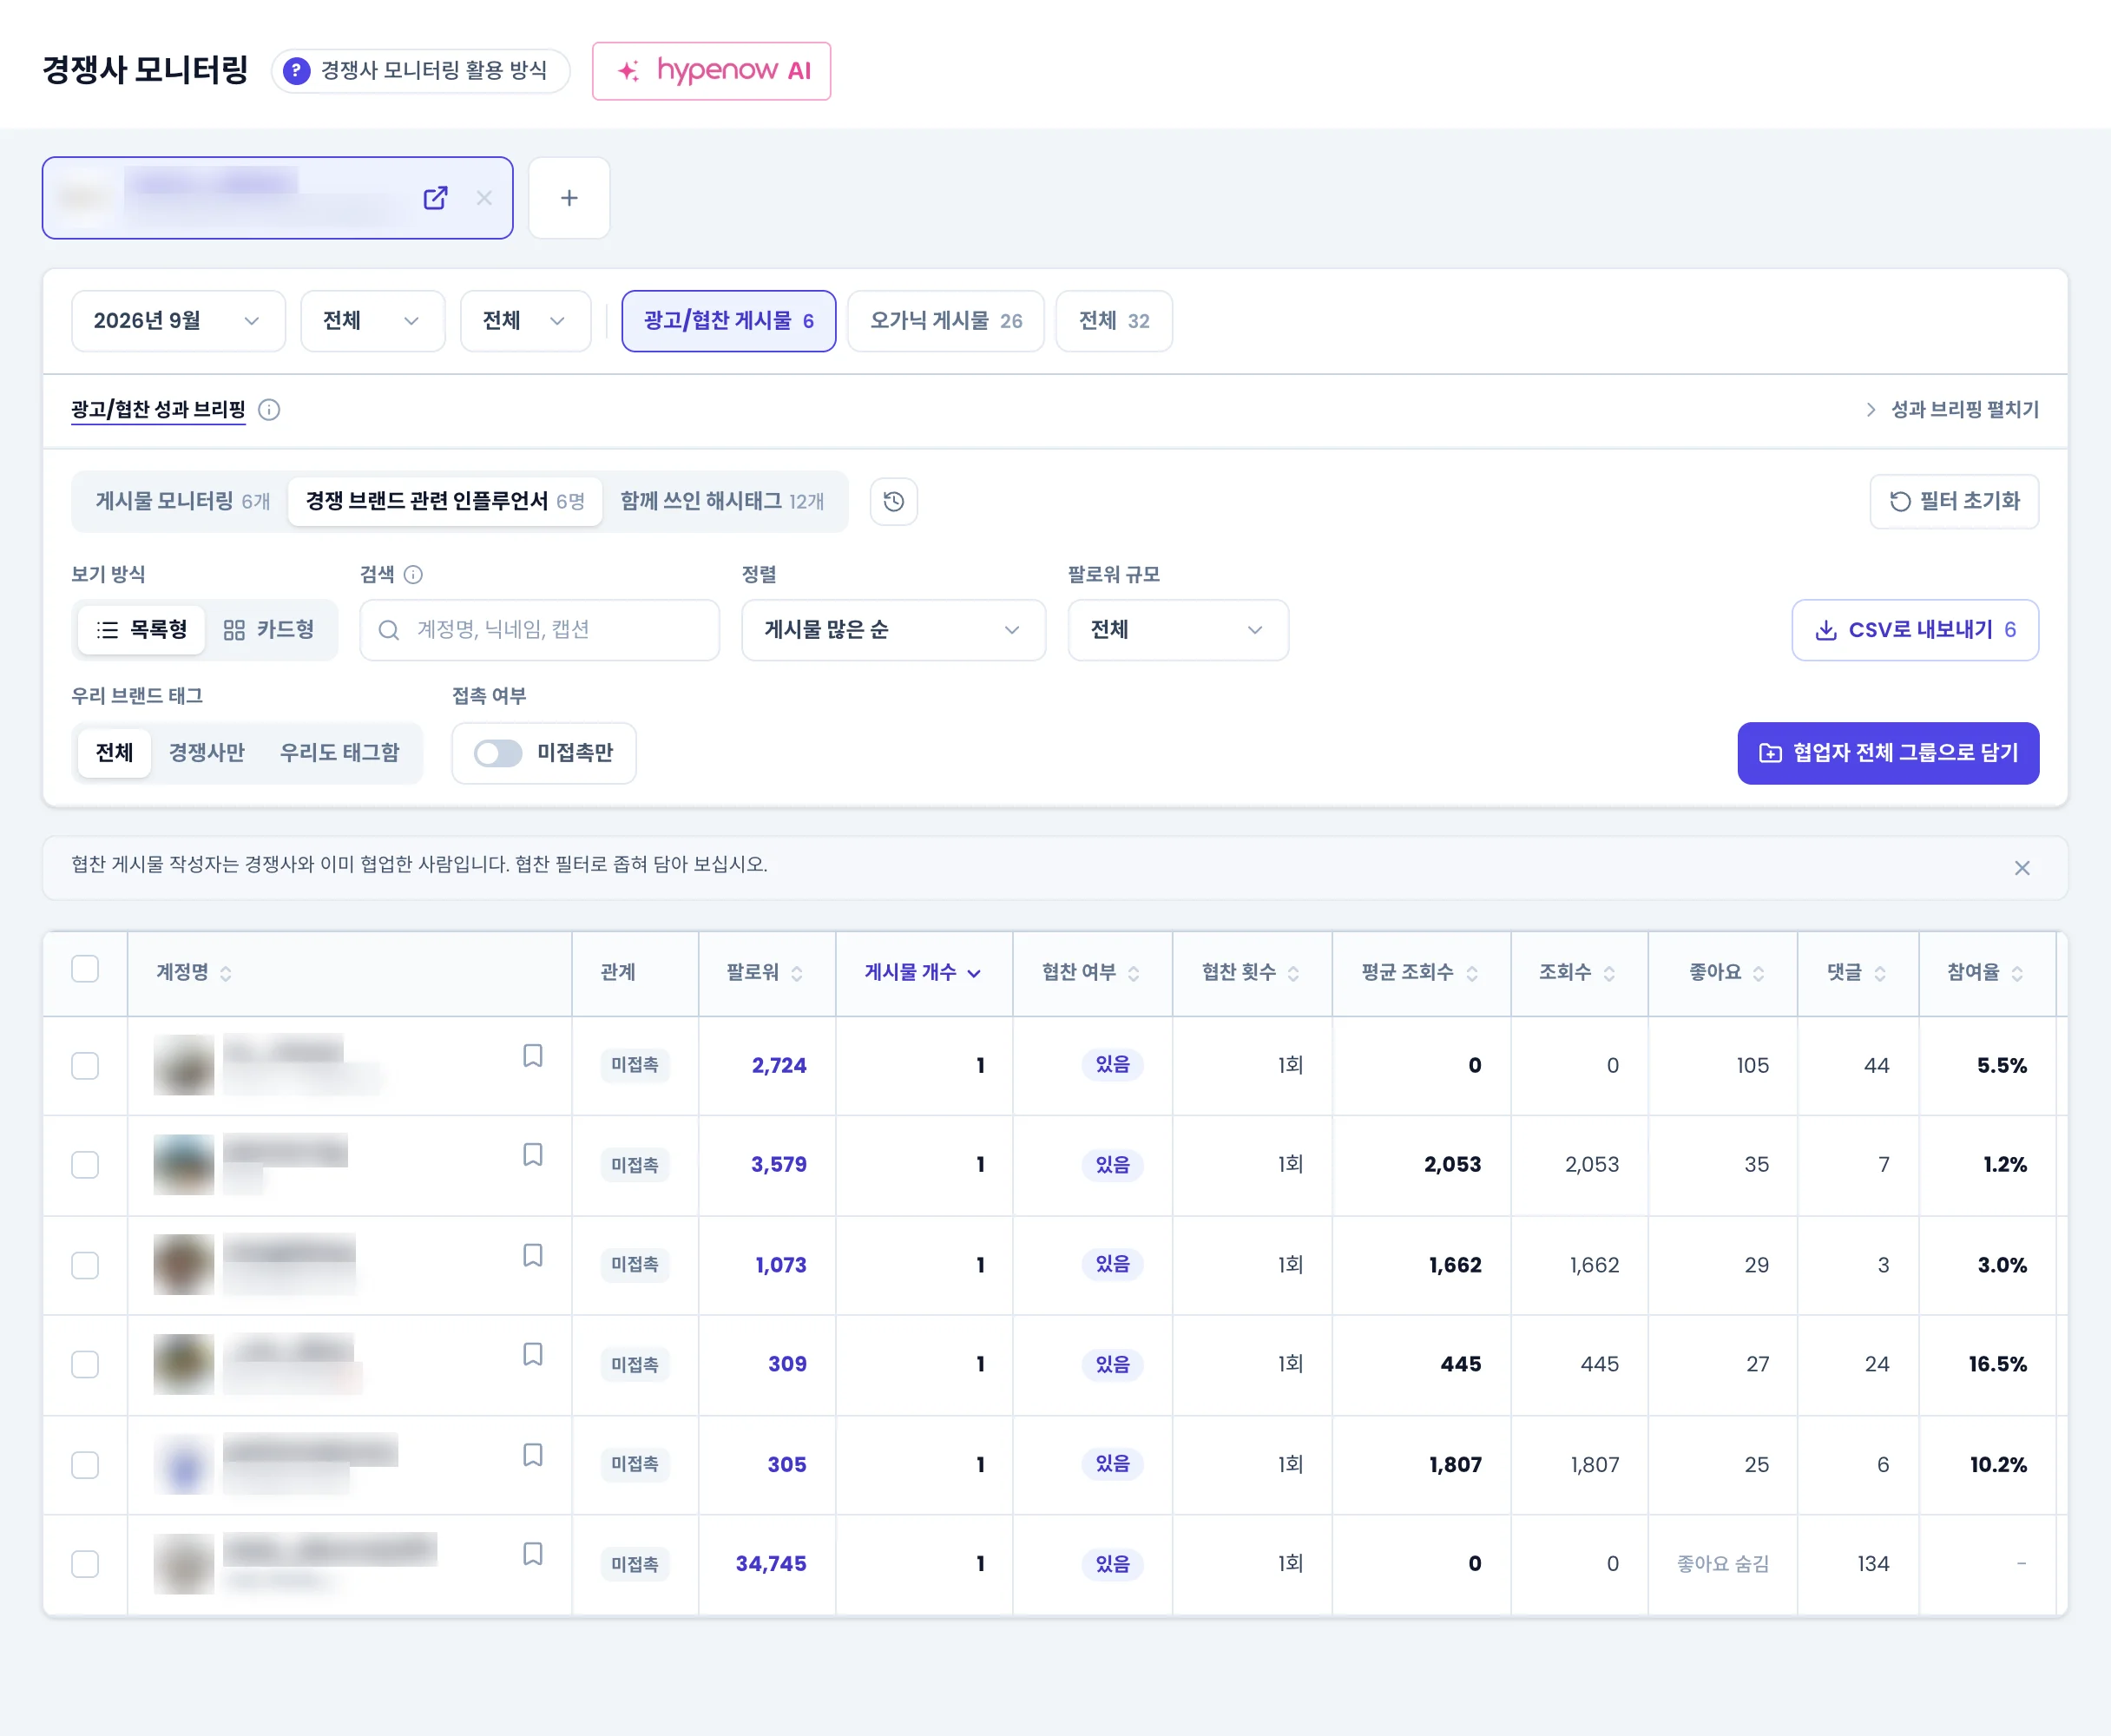Select the row with 2,724 followers
Image resolution: width=2111 pixels, height=1736 pixels.
click(x=85, y=1066)
